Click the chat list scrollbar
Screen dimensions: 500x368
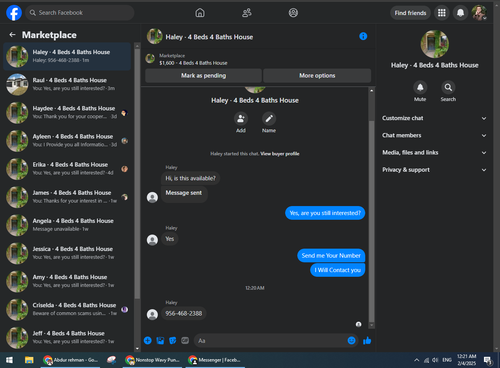pyautogui.click(x=137, y=173)
